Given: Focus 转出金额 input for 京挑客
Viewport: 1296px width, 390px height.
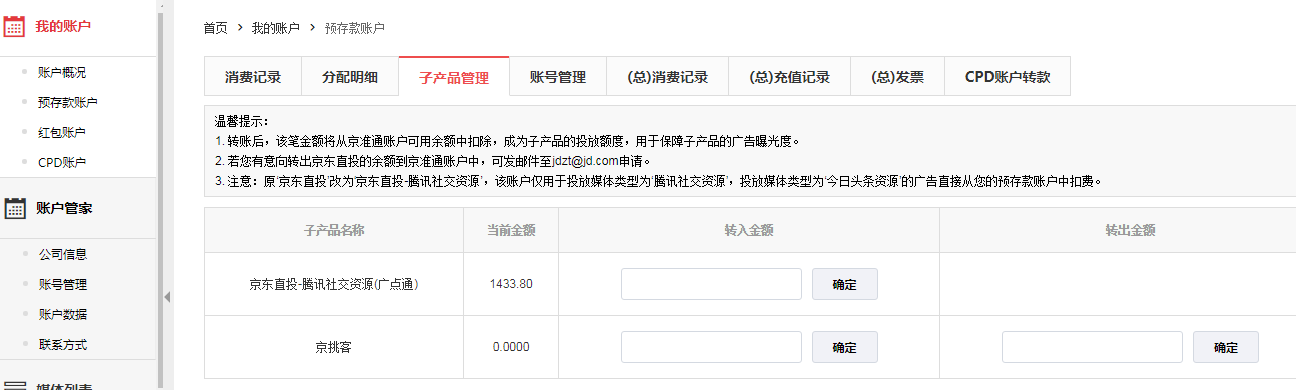Looking at the screenshot, I should 1092,347.
